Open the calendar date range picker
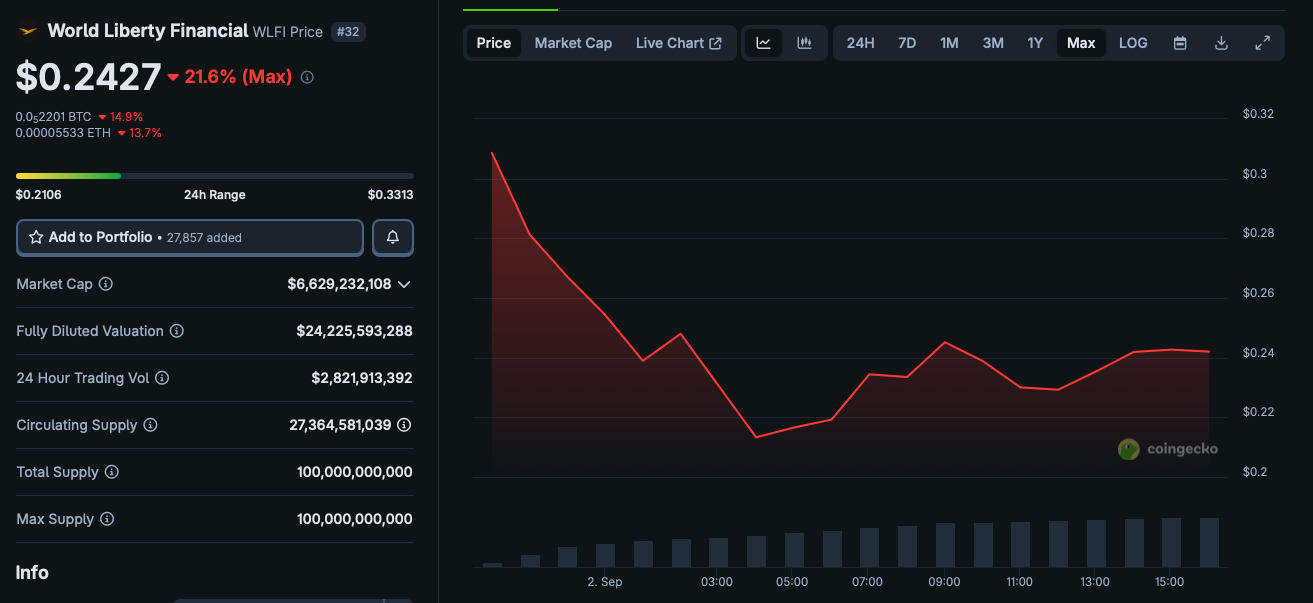Screen dimensions: 1313x603 click(1180, 43)
